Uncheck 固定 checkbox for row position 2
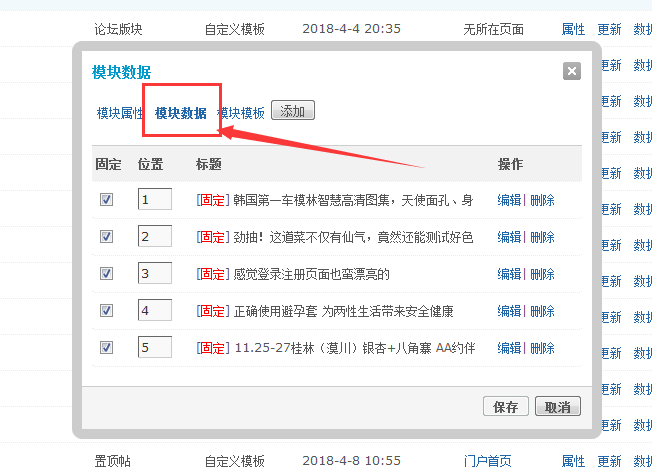Viewport: 652px width, 469px height. (106, 237)
